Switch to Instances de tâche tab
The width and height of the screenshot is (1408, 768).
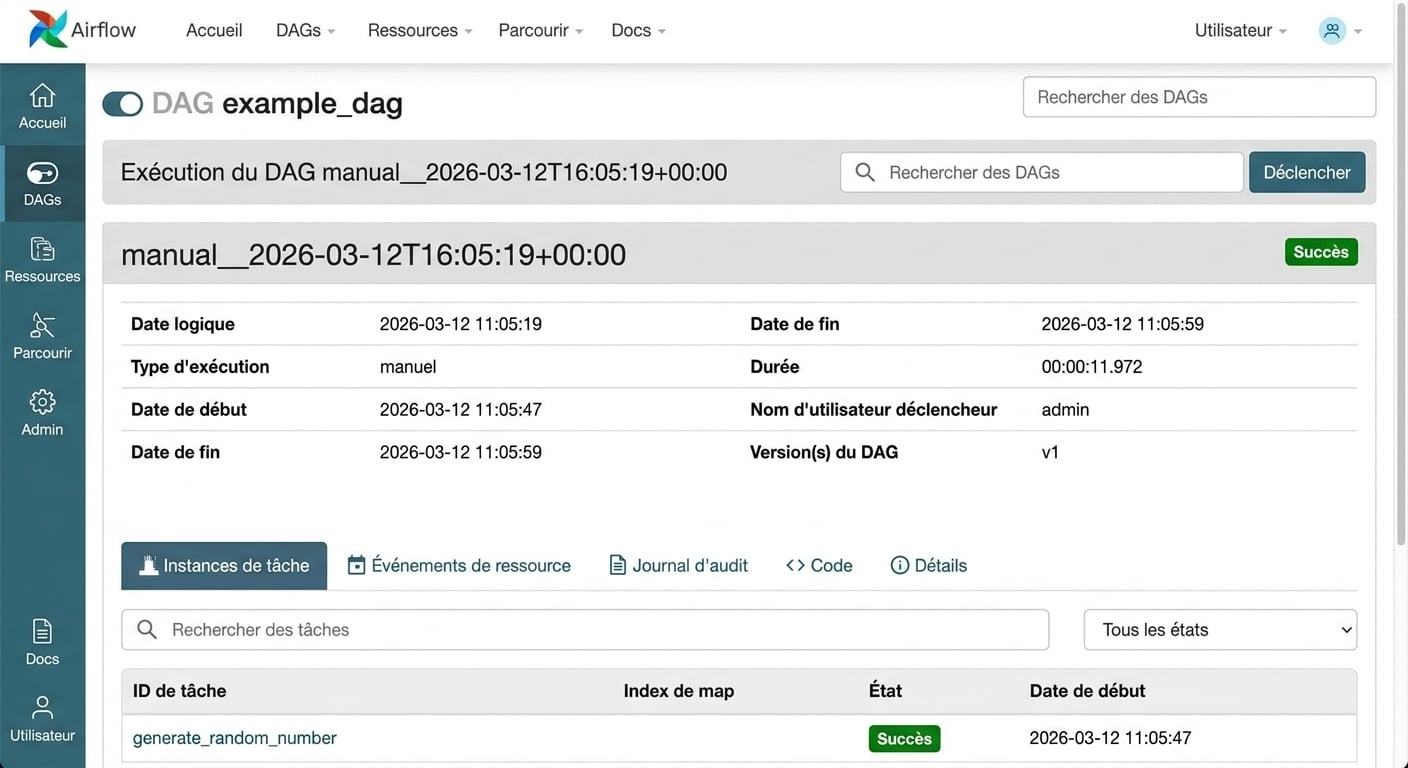[224, 566]
